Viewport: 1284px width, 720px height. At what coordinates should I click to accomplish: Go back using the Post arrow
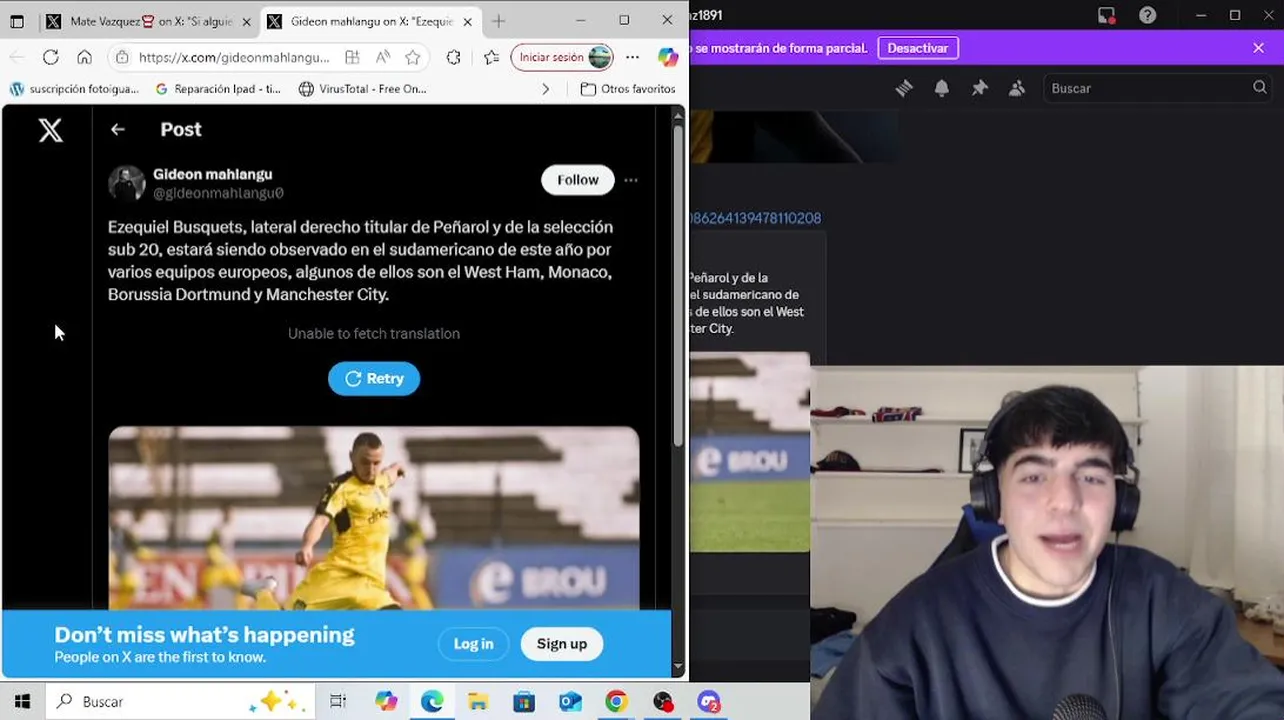(x=118, y=129)
